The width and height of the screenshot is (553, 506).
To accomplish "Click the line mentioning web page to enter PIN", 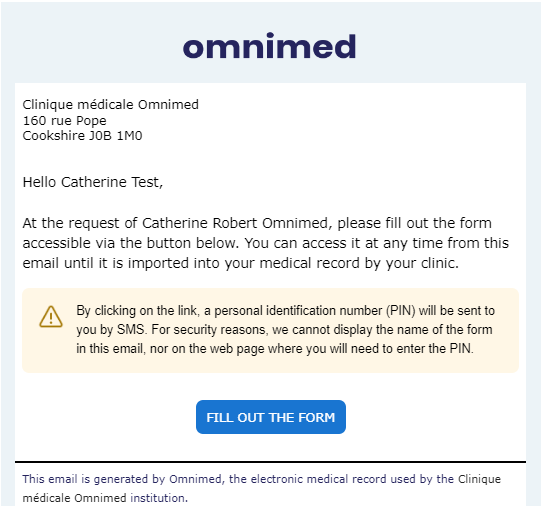I will (x=275, y=349).
